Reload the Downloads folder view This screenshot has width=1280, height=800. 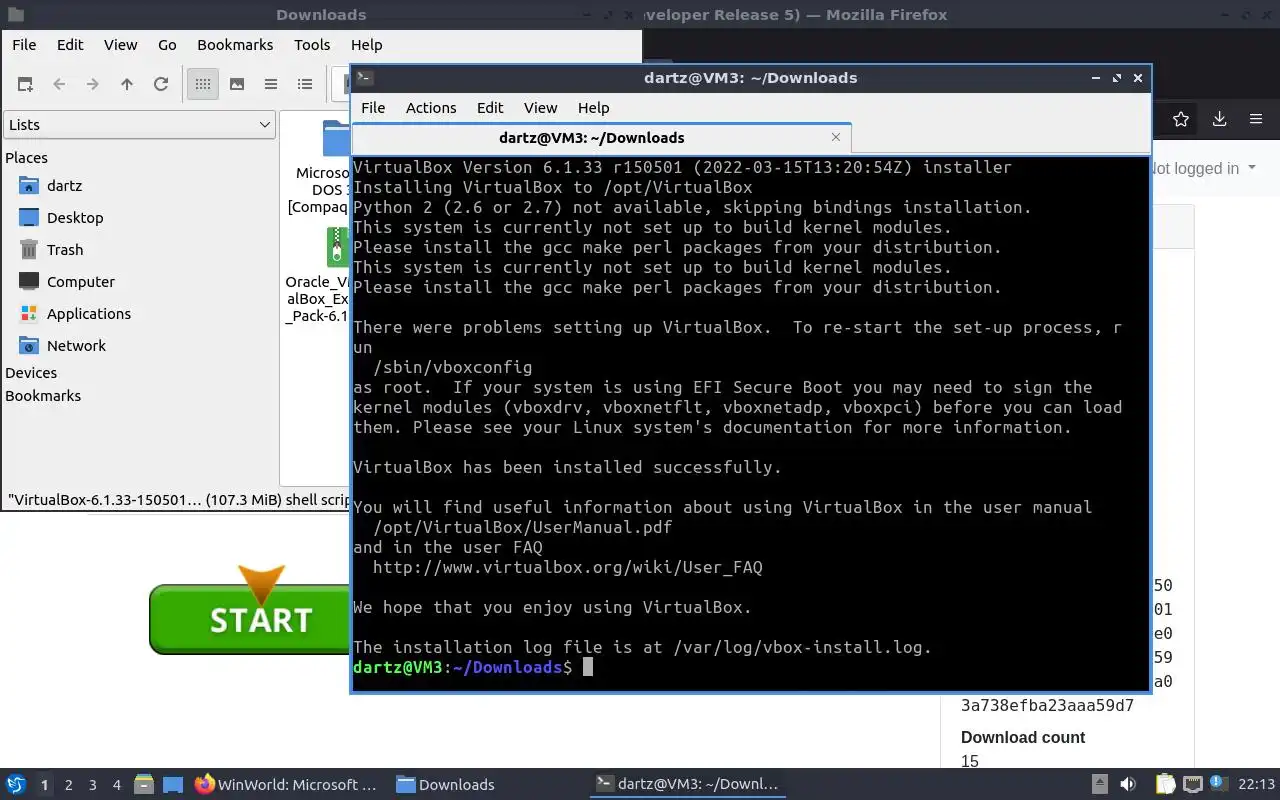pos(161,84)
